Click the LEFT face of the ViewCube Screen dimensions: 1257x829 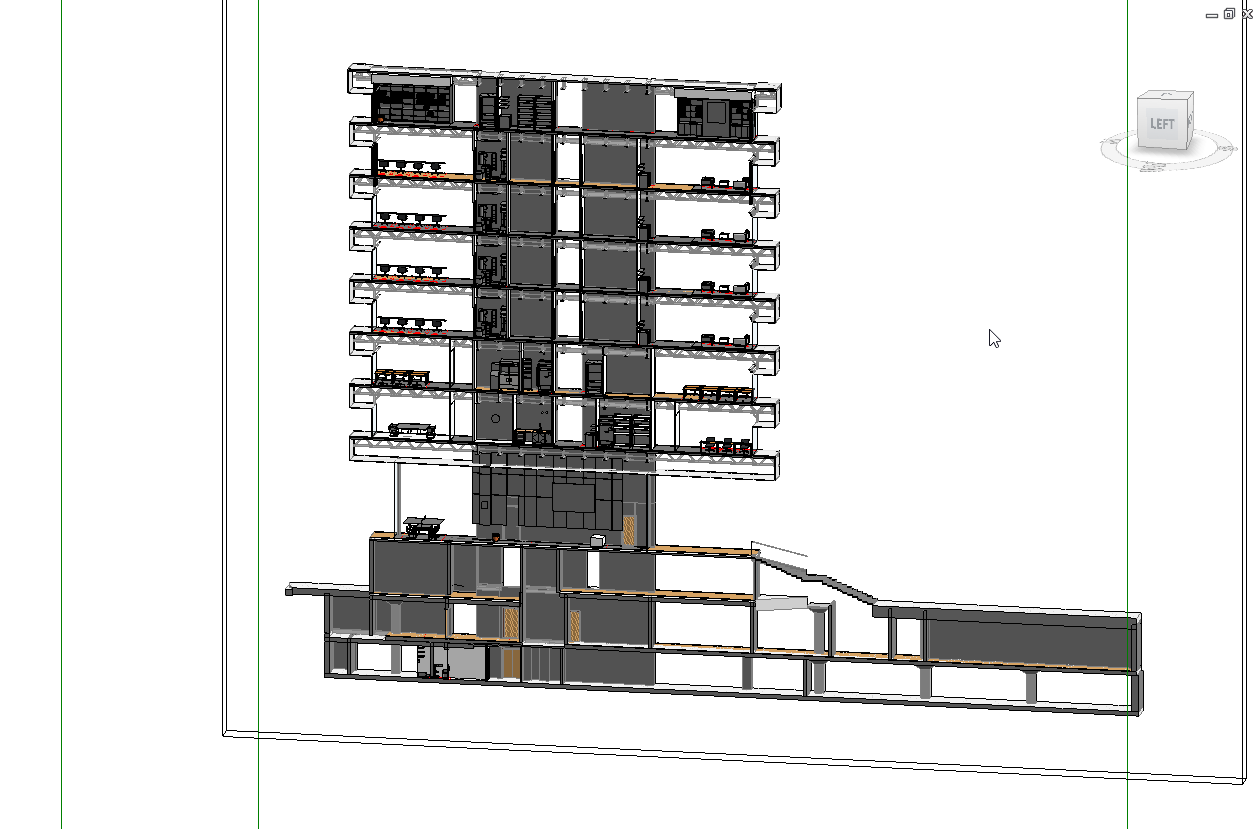1160,125
